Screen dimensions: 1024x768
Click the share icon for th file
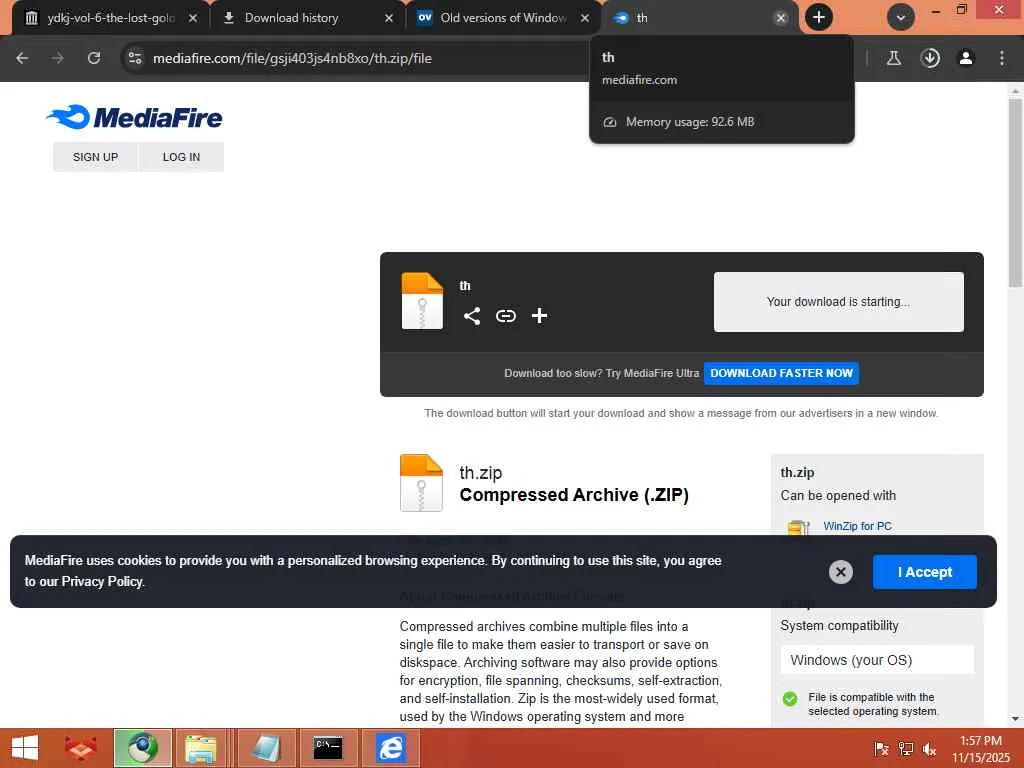click(x=472, y=316)
